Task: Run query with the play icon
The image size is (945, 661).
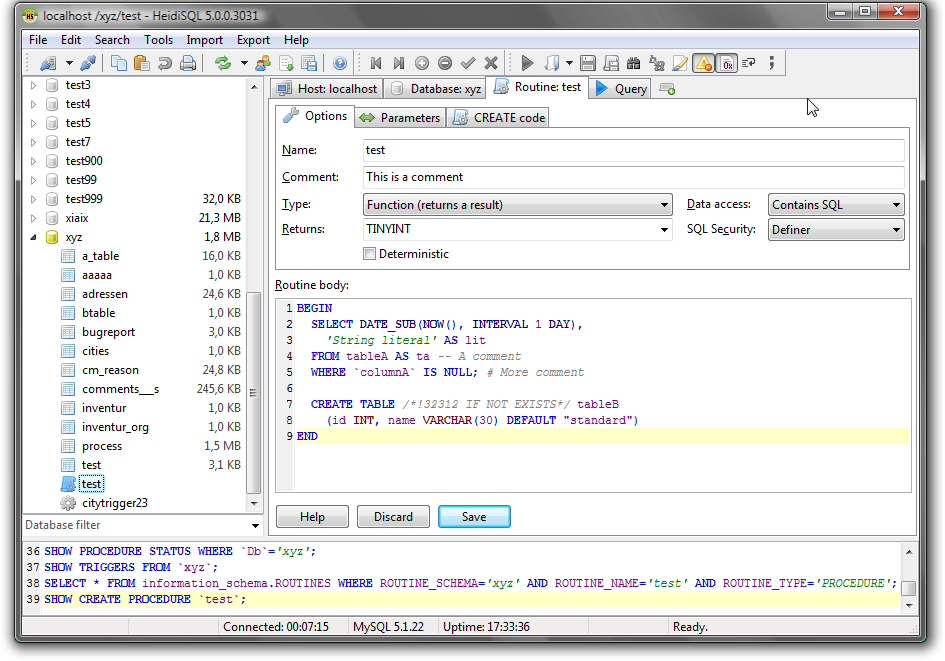Action: pyautogui.click(x=527, y=63)
